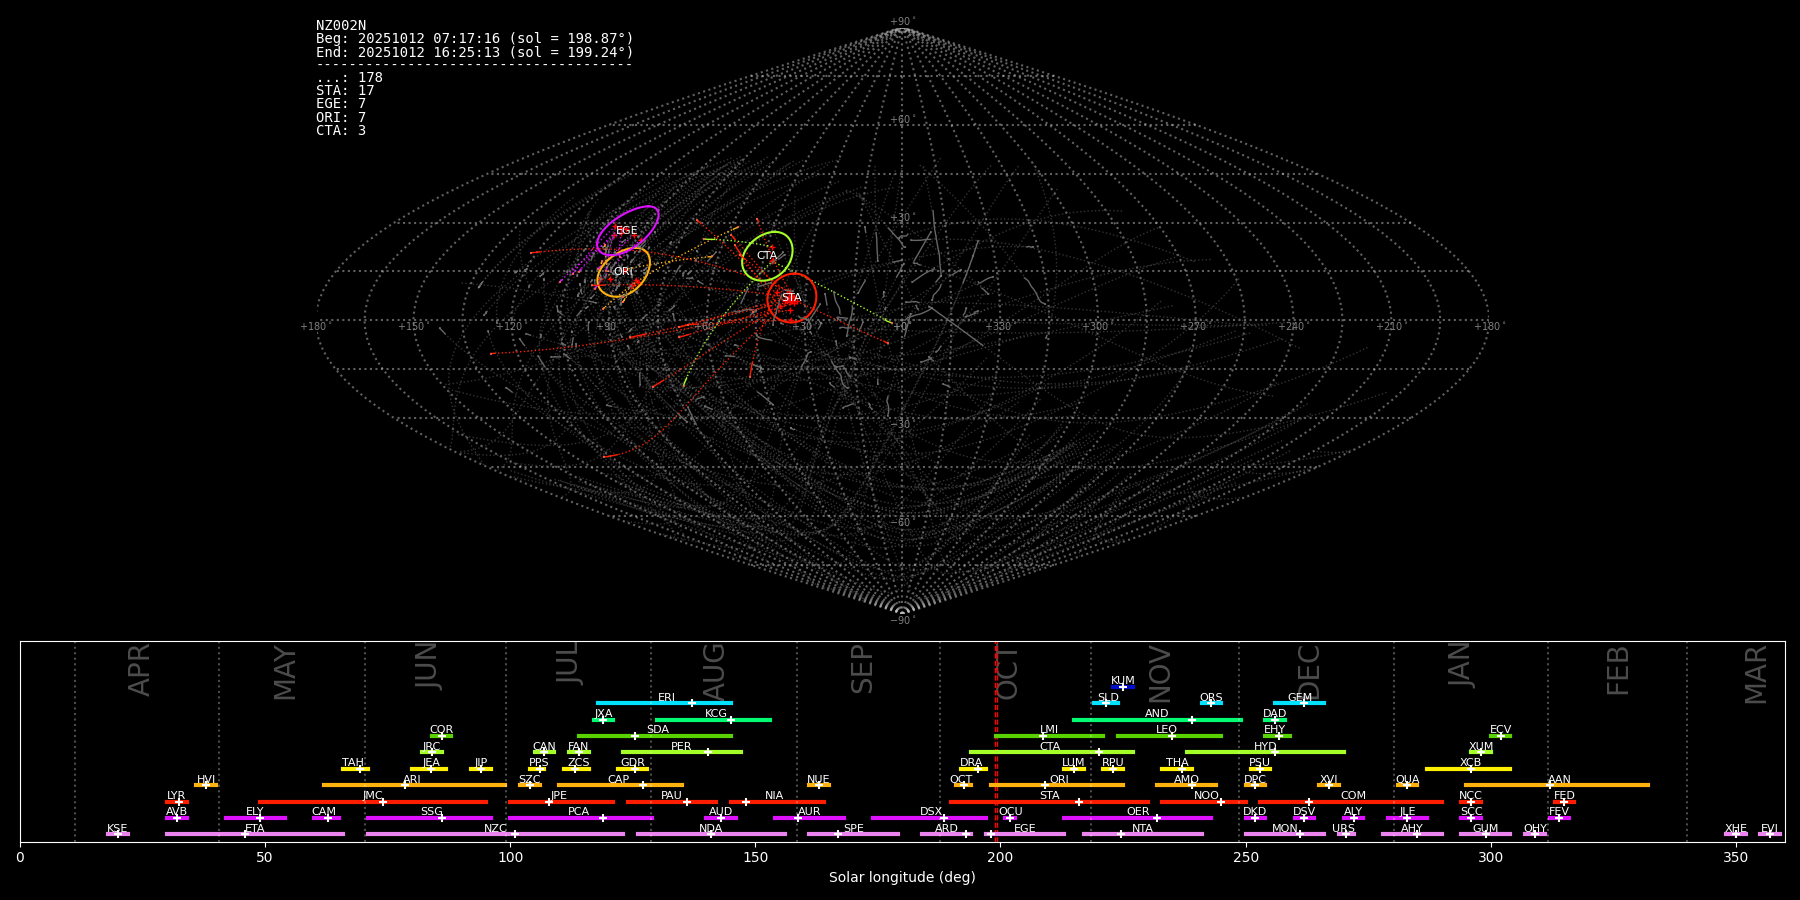Click the 'End: 20251012 16:25:13' line

click(x=475, y=52)
